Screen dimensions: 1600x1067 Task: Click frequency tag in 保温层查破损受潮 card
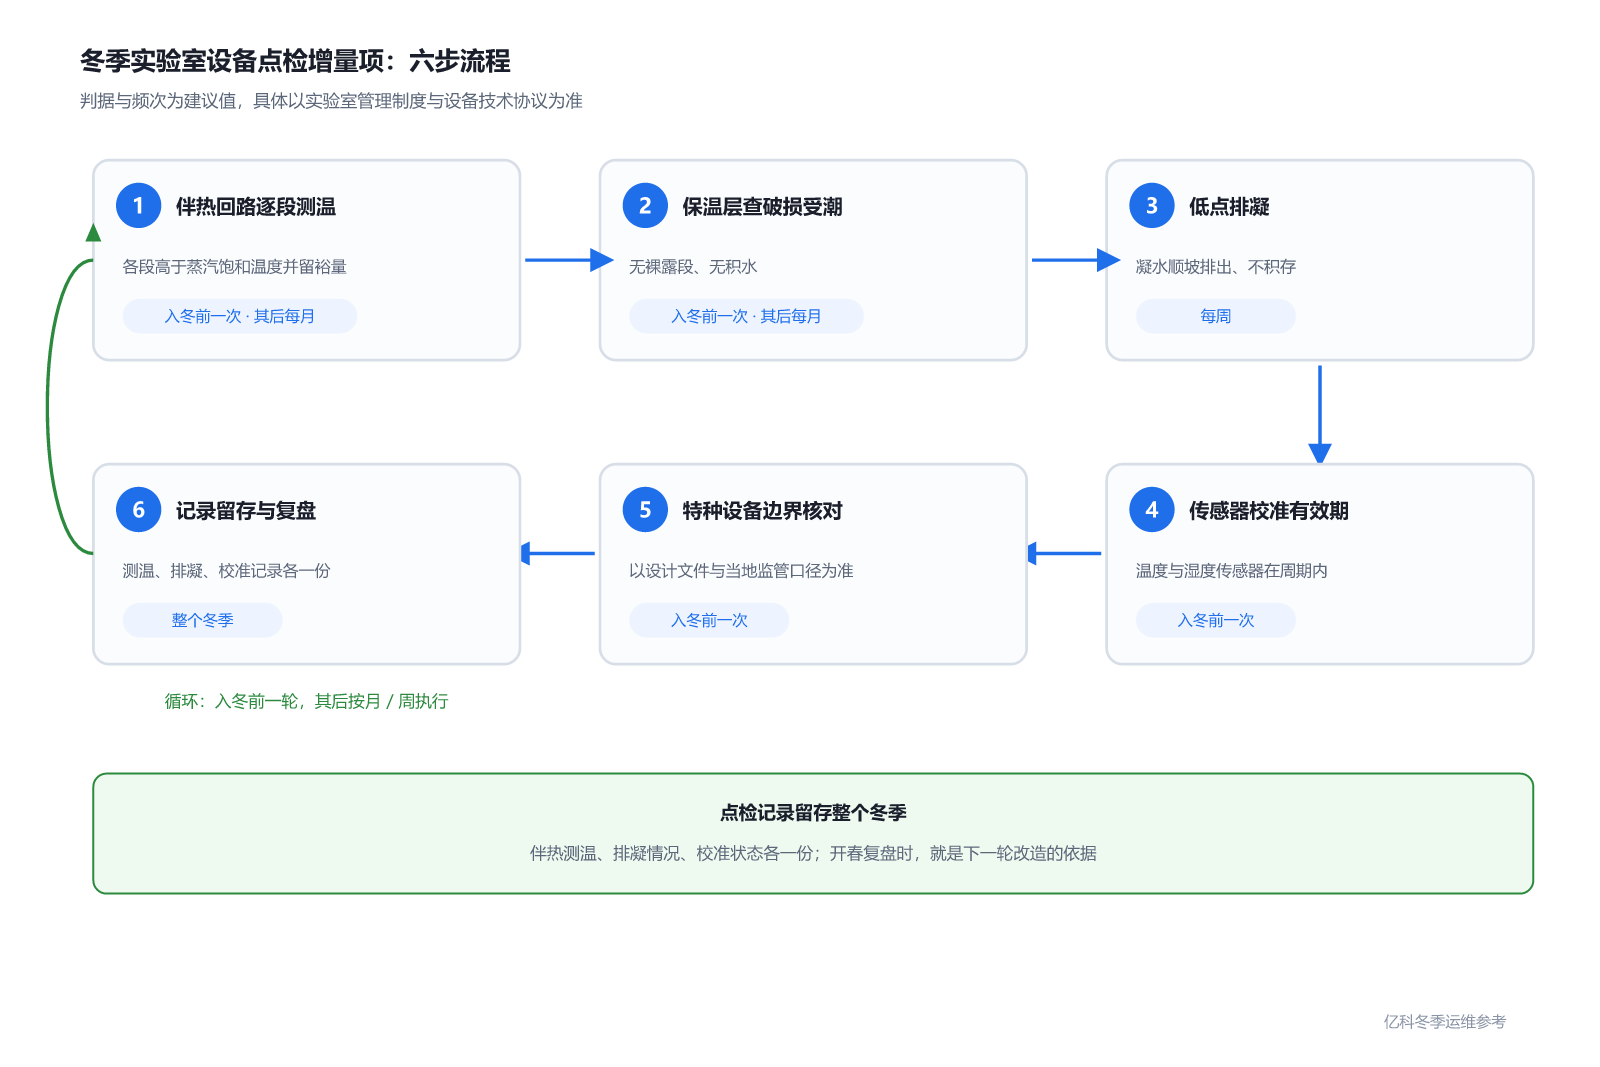[746, 316]
